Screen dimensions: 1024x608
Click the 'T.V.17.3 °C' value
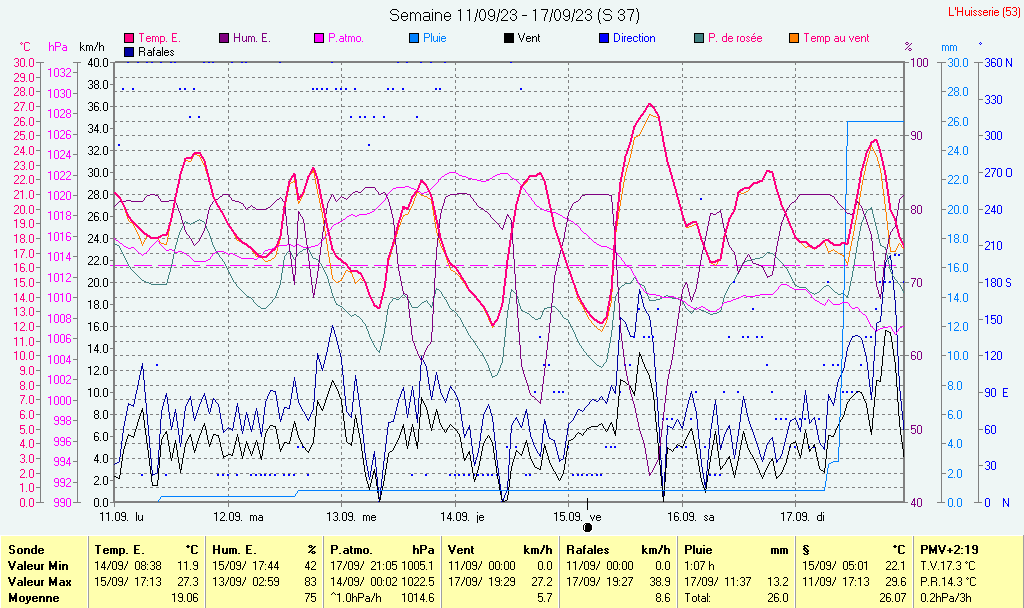click(x=950, y=566)
